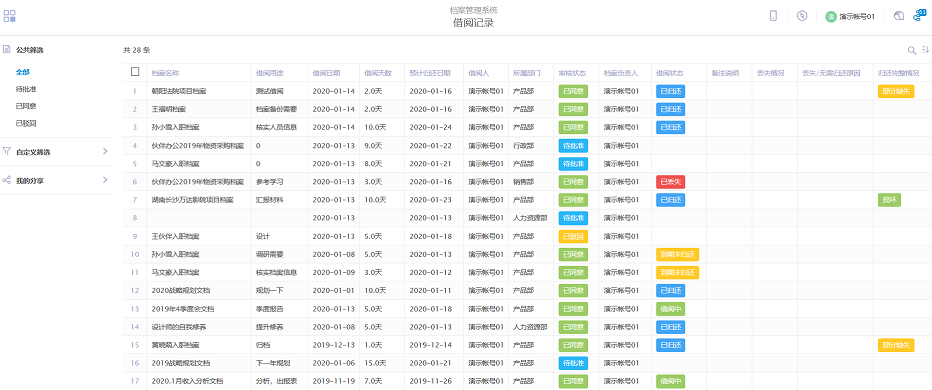This screenshot has height=390, width=932.
Task: Open record 2020战略规划文档
Action: 181,291
